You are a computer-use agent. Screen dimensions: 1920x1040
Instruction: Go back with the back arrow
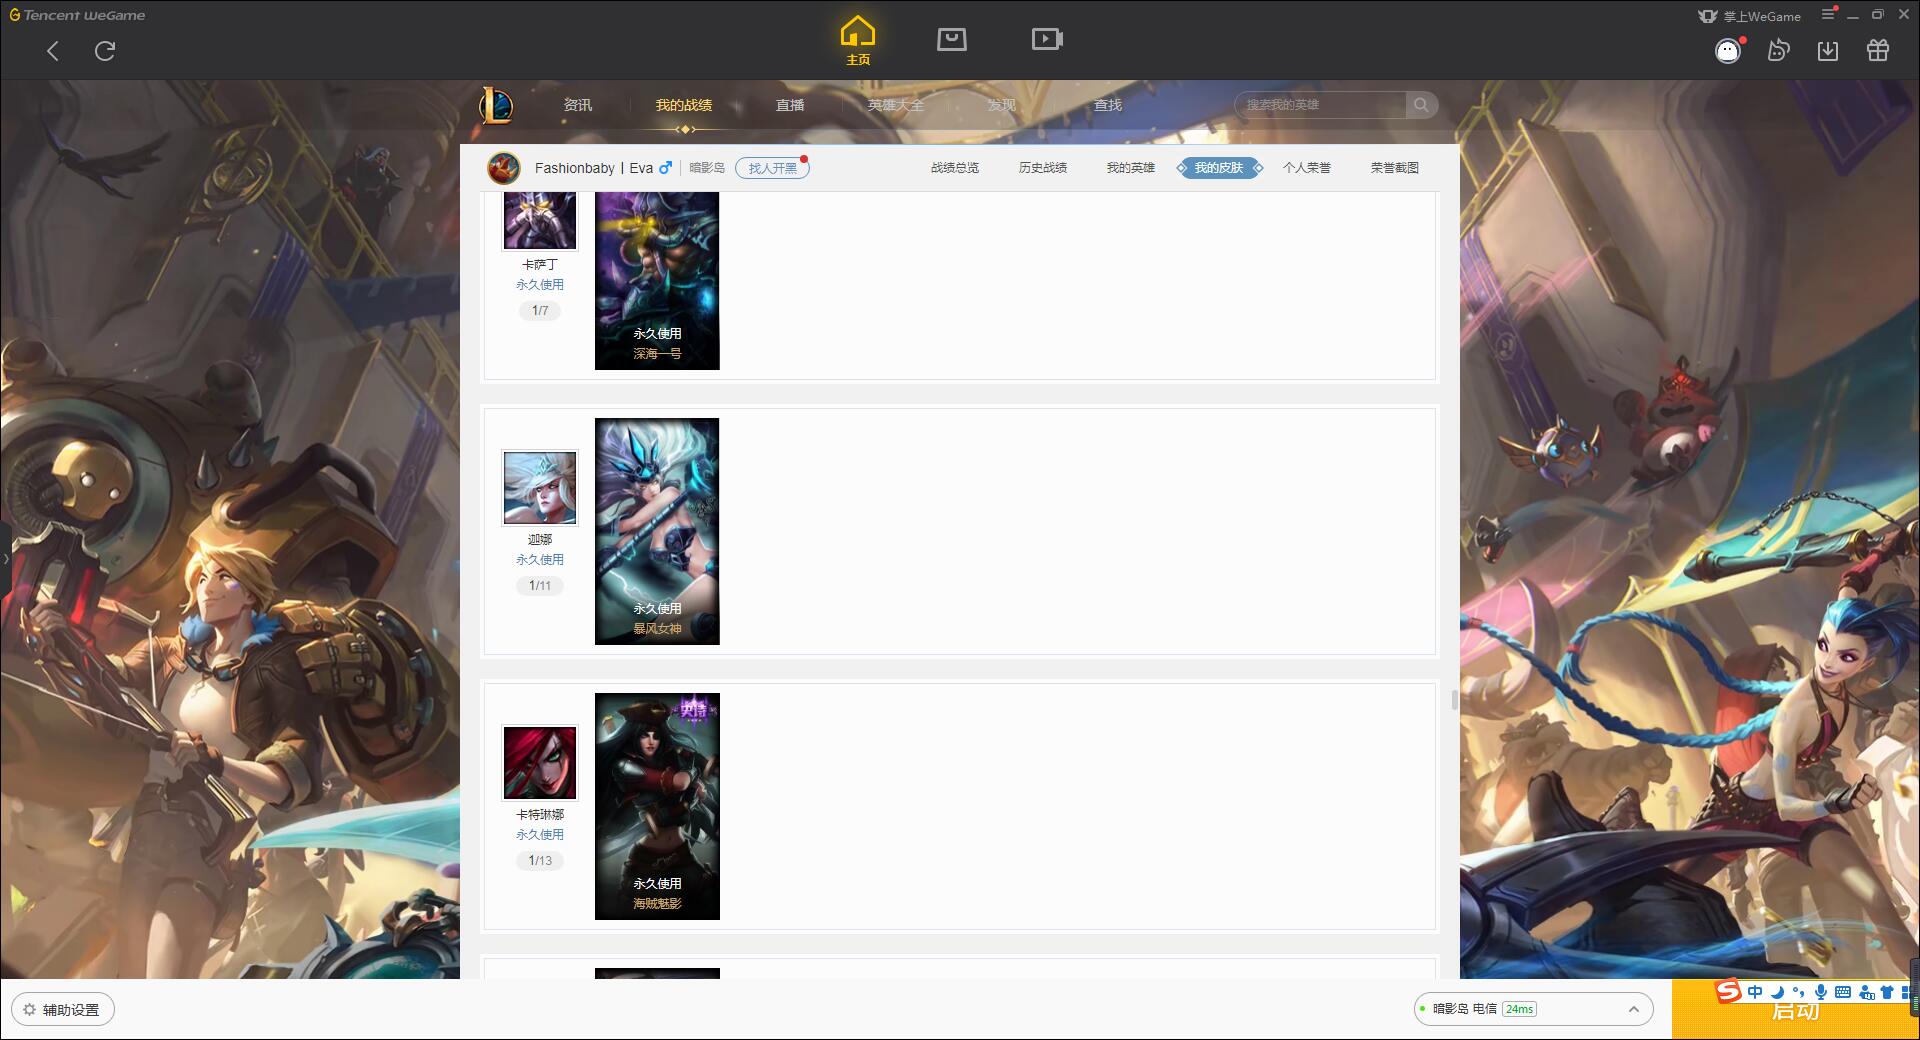tap(53, 51)
